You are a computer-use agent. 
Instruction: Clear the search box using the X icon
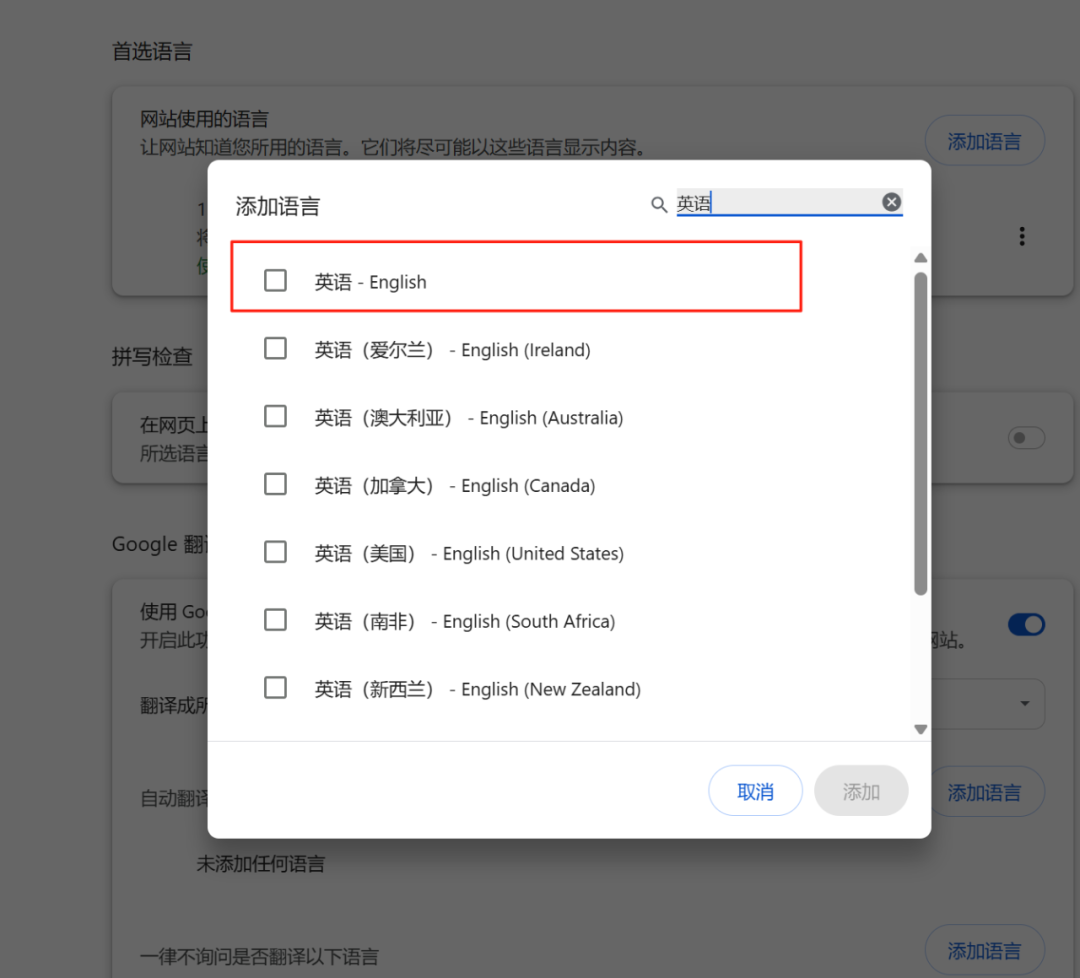[891, 201]
